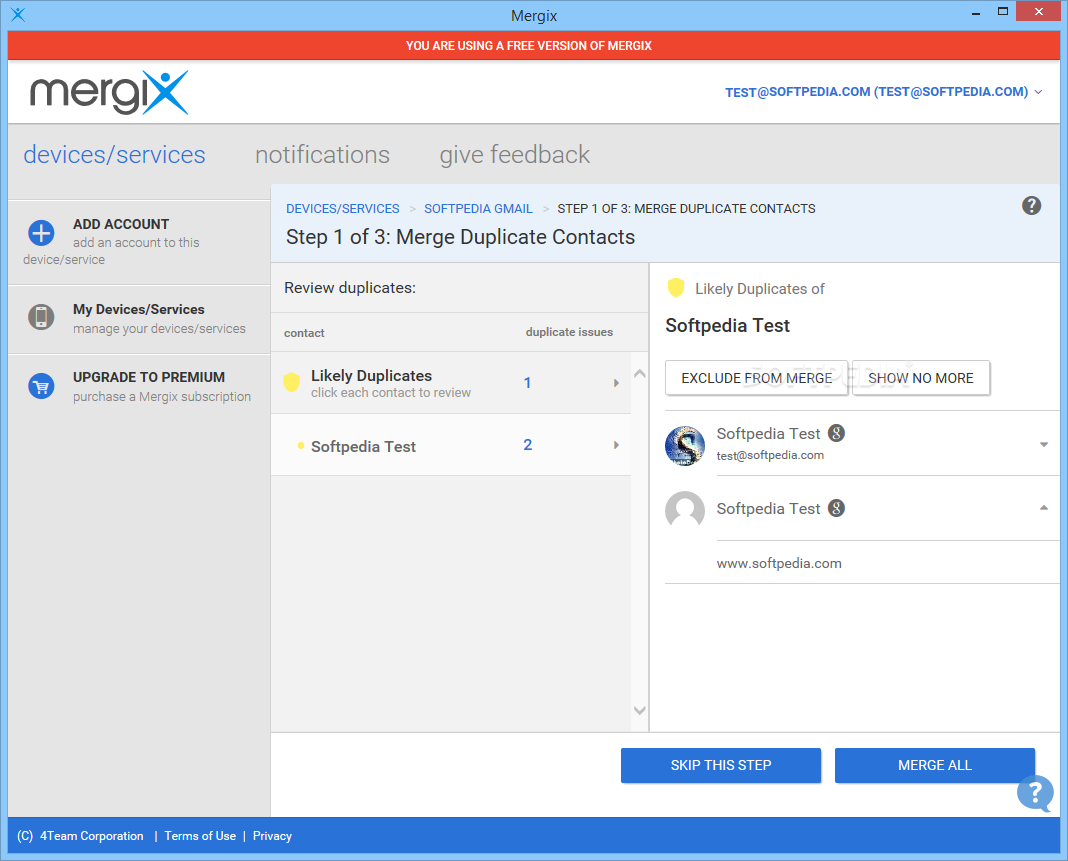The image size is (1068, 861).
Task: Switch to the notifications tab
Action: pos(322,155)
